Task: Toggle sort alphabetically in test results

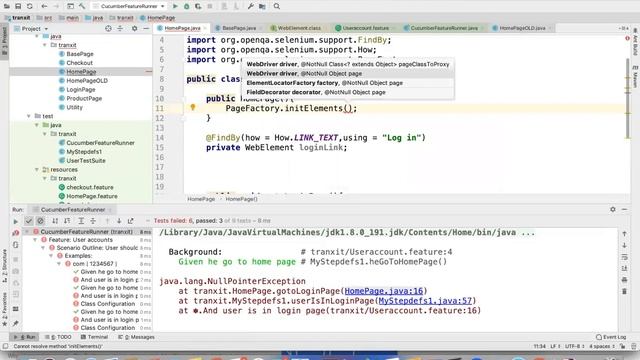Action: 55,221
